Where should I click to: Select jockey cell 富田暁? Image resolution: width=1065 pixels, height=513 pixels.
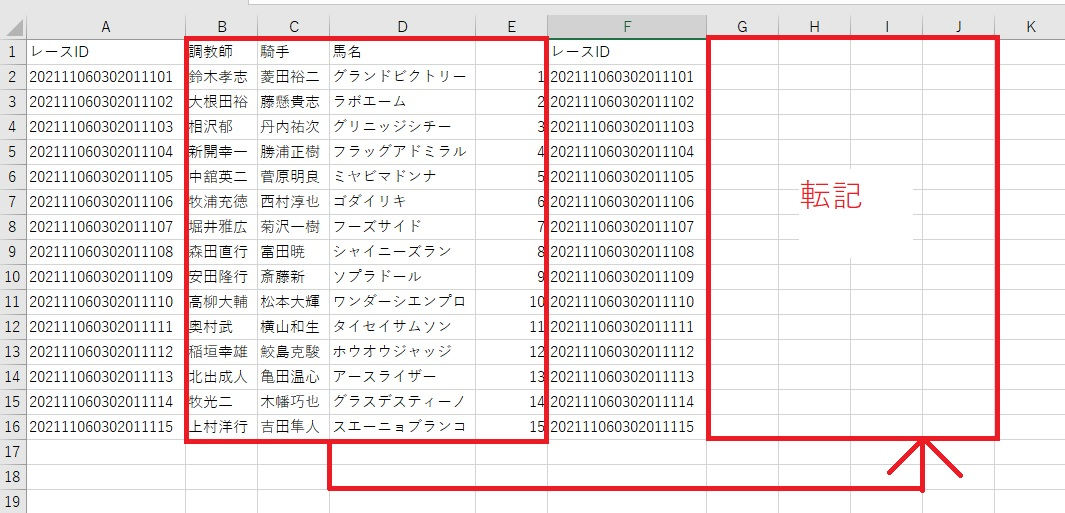point(293,251)
